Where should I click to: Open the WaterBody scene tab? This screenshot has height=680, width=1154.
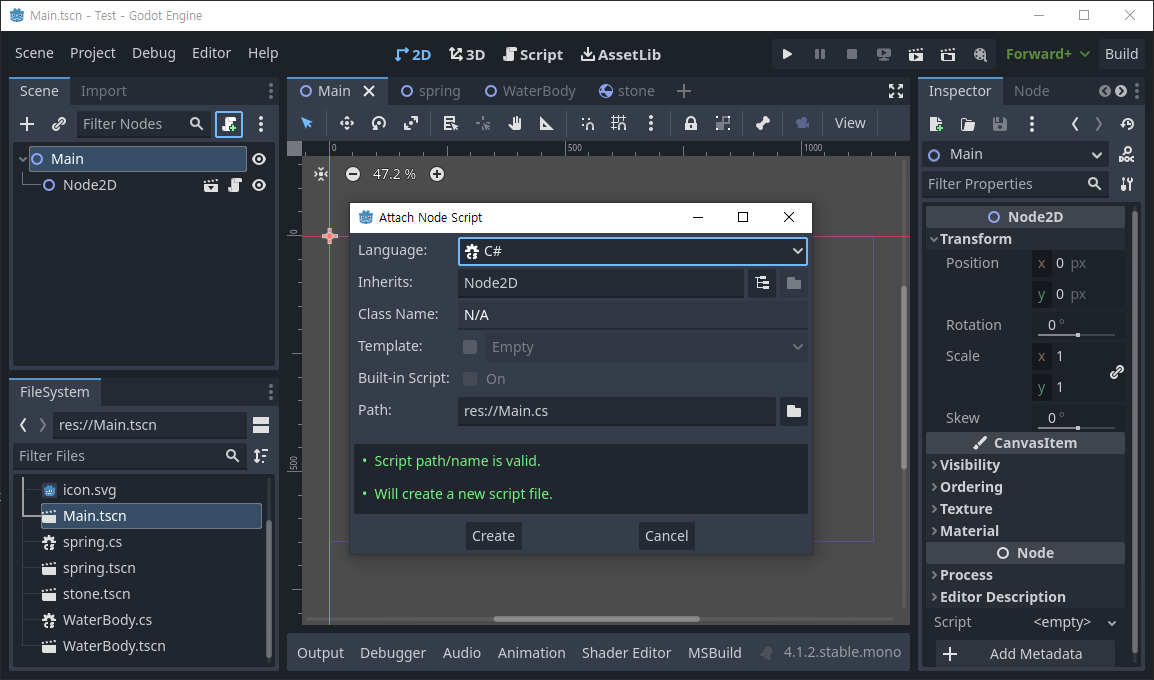[531, 91]
